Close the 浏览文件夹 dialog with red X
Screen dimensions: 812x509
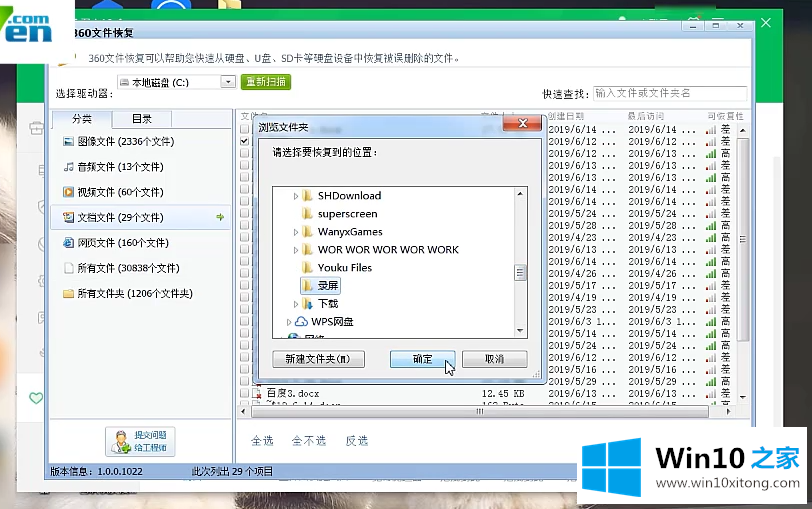(522, 123)
